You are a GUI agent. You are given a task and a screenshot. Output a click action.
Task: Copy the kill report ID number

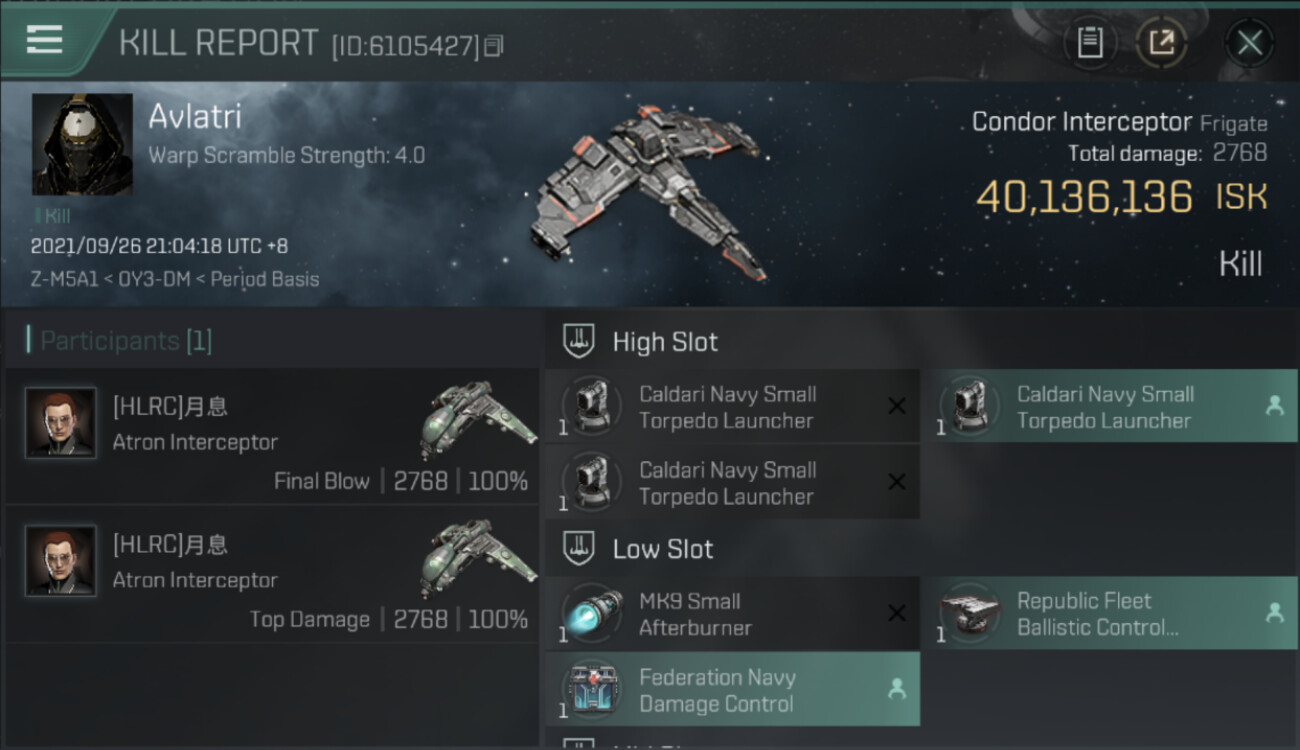tap(494, 46)
